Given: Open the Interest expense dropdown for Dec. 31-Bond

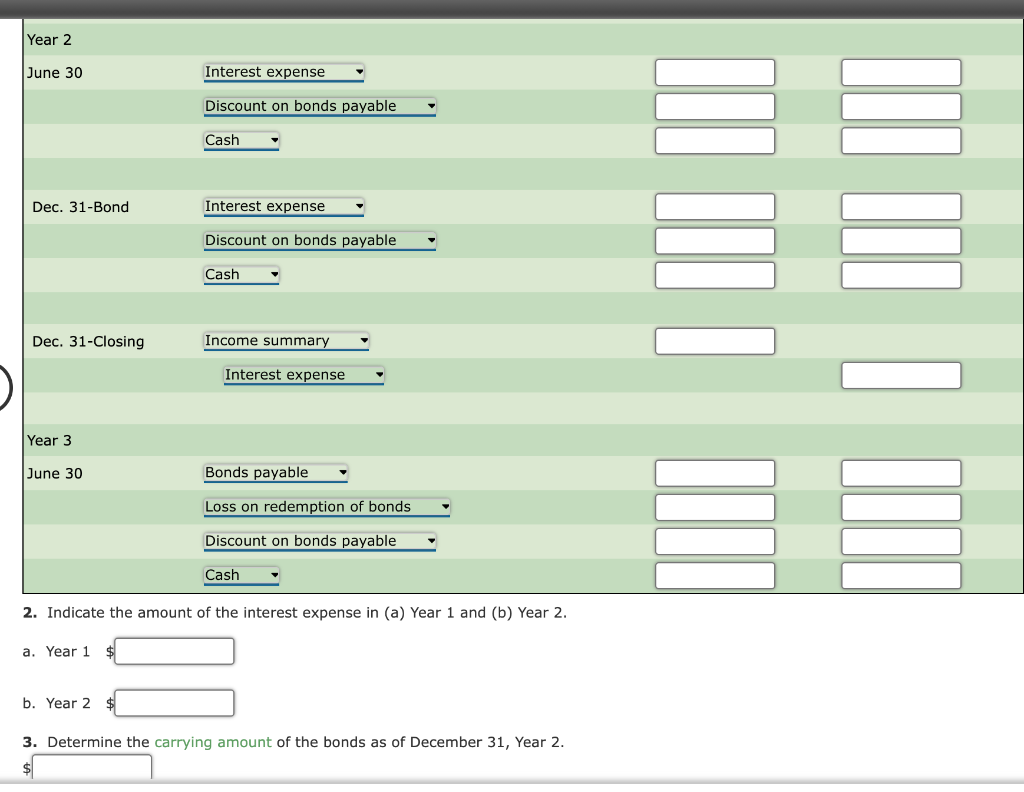Looking at the screenshot, I should click(x=283, y=207).
